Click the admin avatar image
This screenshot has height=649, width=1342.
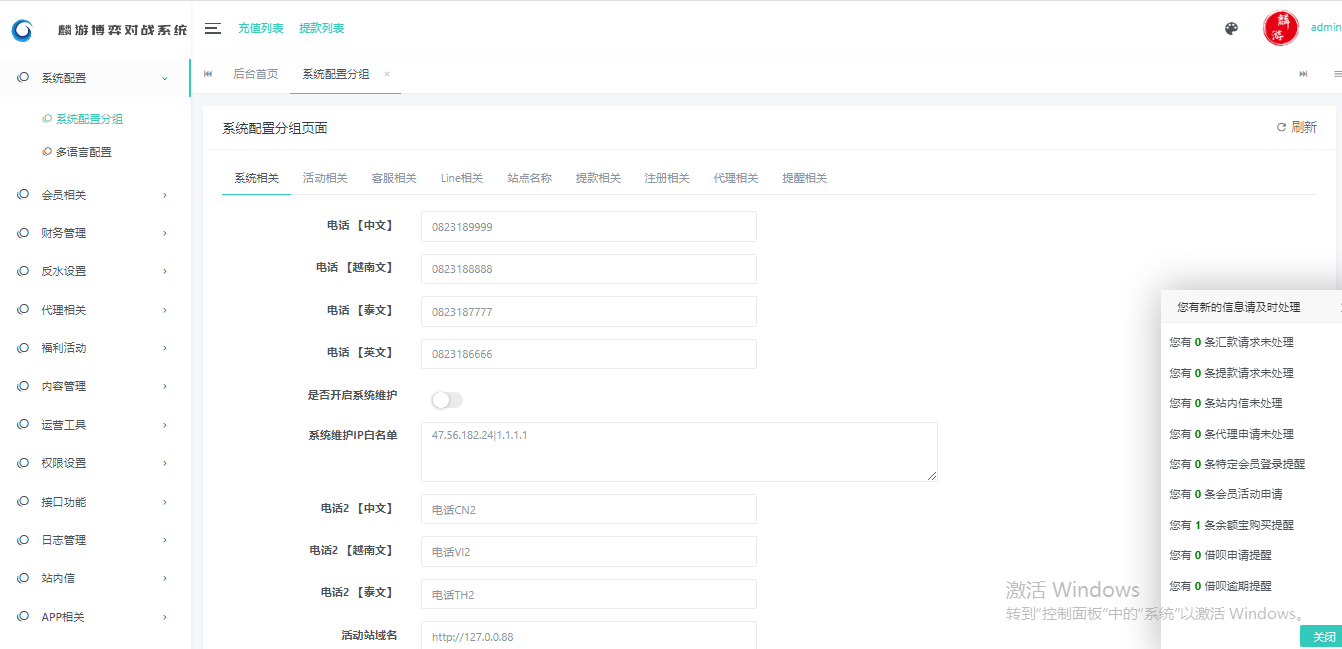tap(1280, 29)
